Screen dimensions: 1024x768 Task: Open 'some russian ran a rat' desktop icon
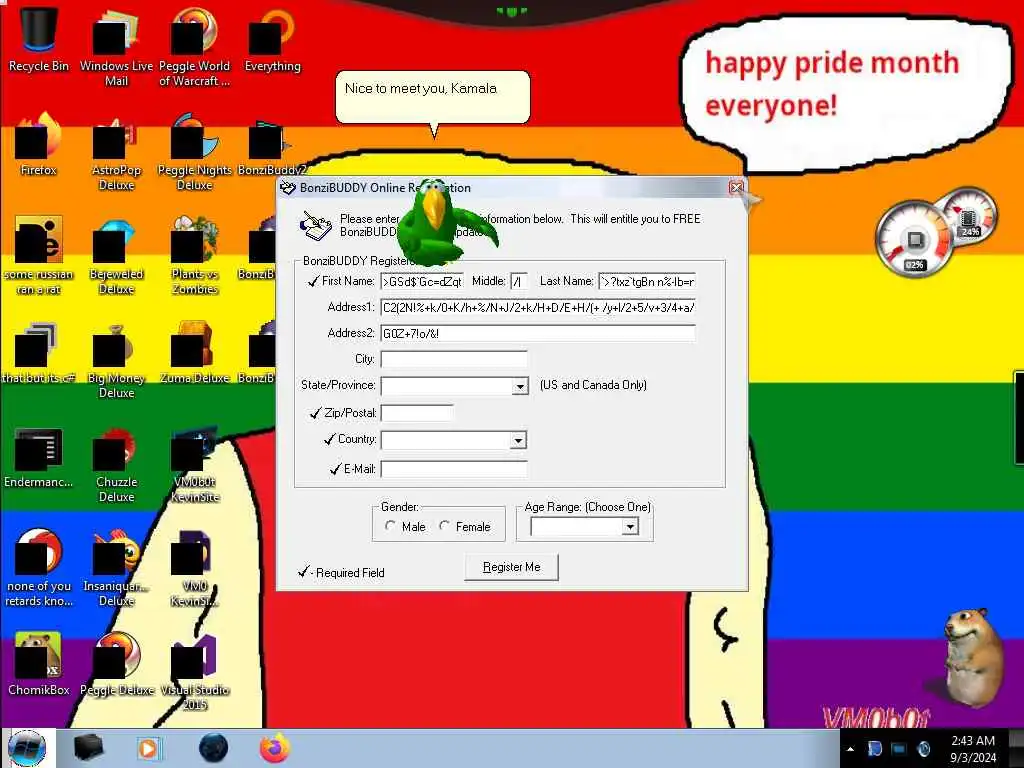pos(39,255)
